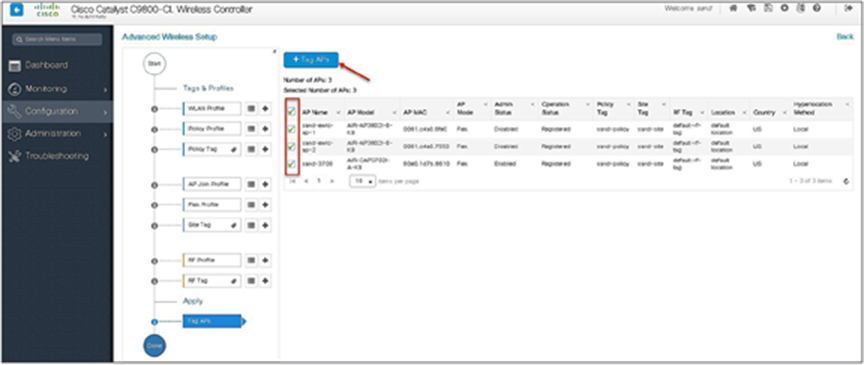This screenshot has width=864, height=365.
Task: Open the list icon beside RF Tag
Action: pyautogui.click(x=251, y=281)
